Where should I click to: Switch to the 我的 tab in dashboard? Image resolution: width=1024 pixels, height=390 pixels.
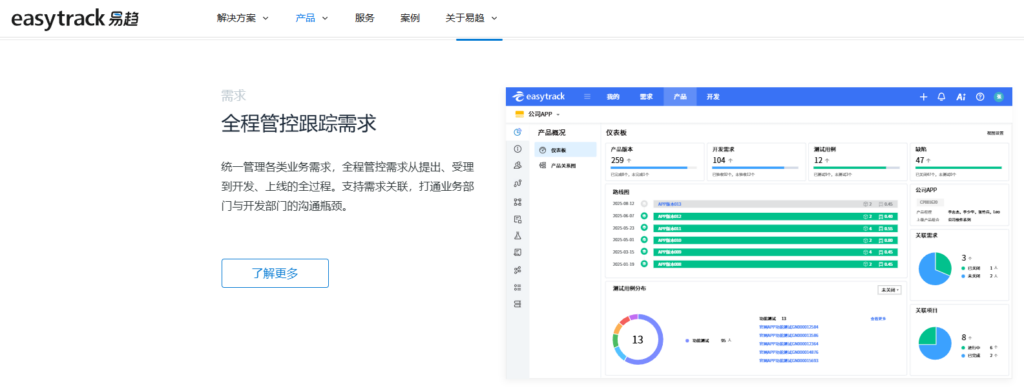click(x=613, y=97)
